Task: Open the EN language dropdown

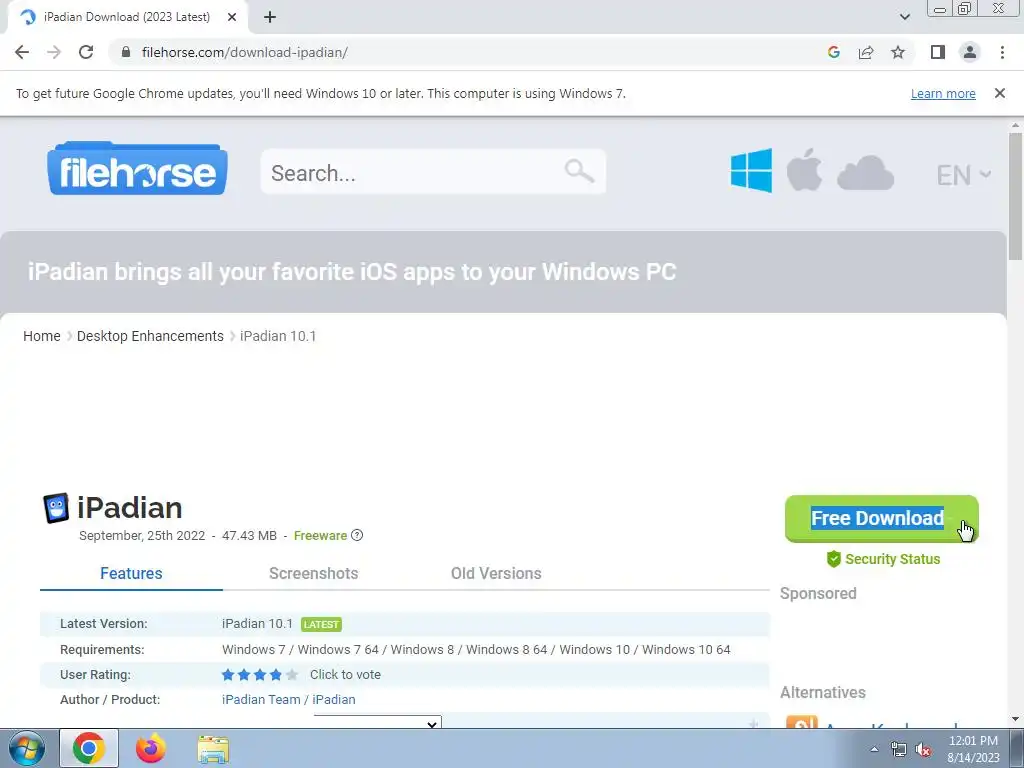Action: [964, 175]
